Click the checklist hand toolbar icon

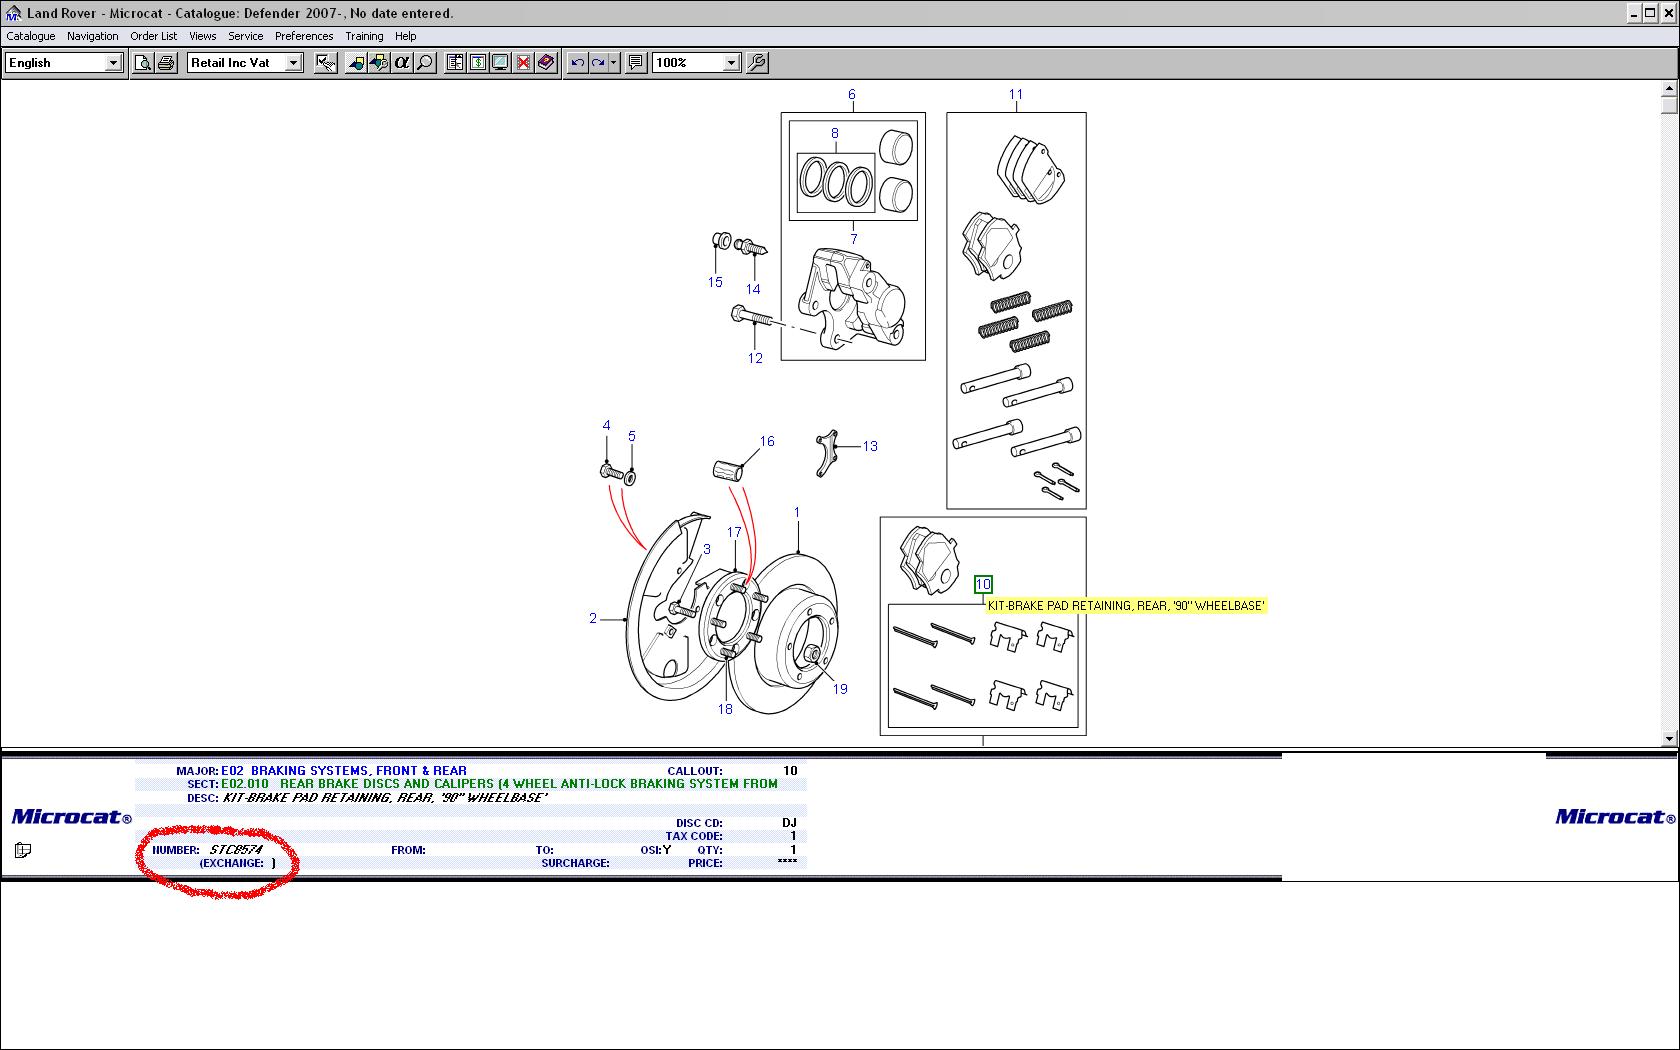tap(325, 63)
